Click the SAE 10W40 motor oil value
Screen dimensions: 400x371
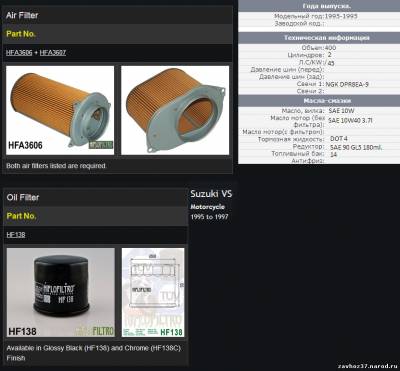[x=350, y=121]
